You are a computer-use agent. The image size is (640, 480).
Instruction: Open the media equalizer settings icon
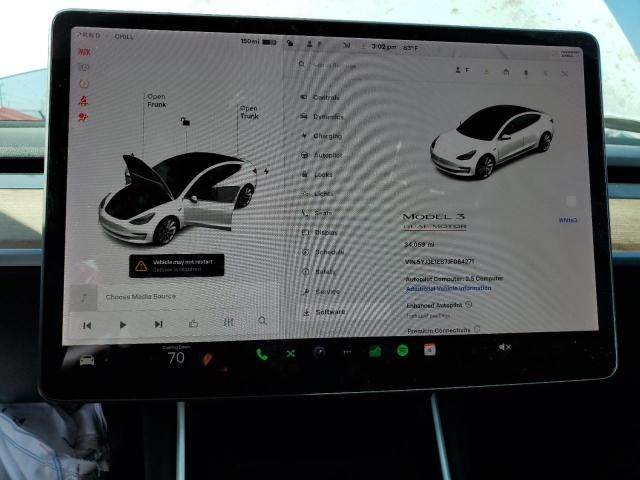(228, 323)
